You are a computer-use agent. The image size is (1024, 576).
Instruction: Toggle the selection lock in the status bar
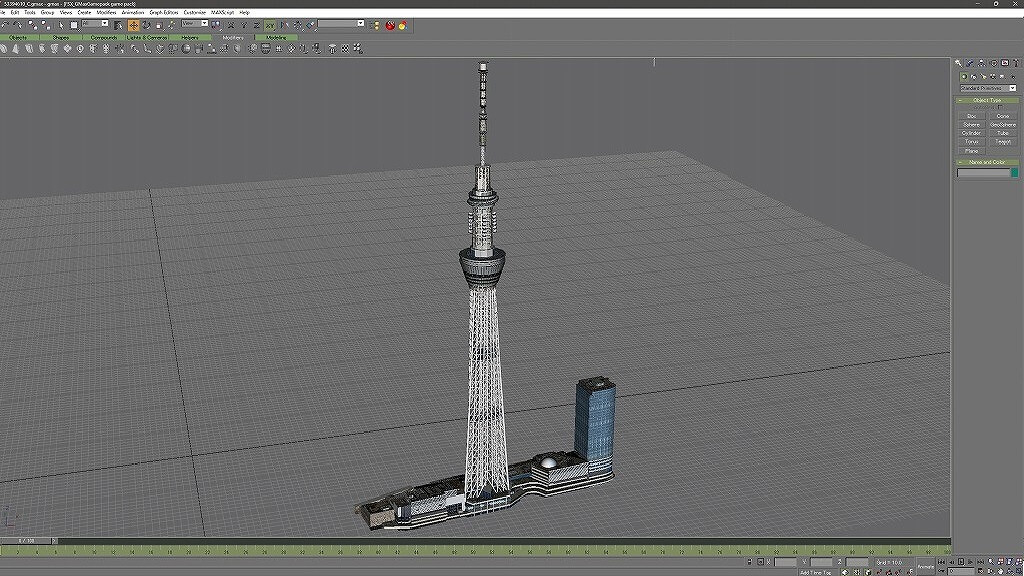point(750,562)
